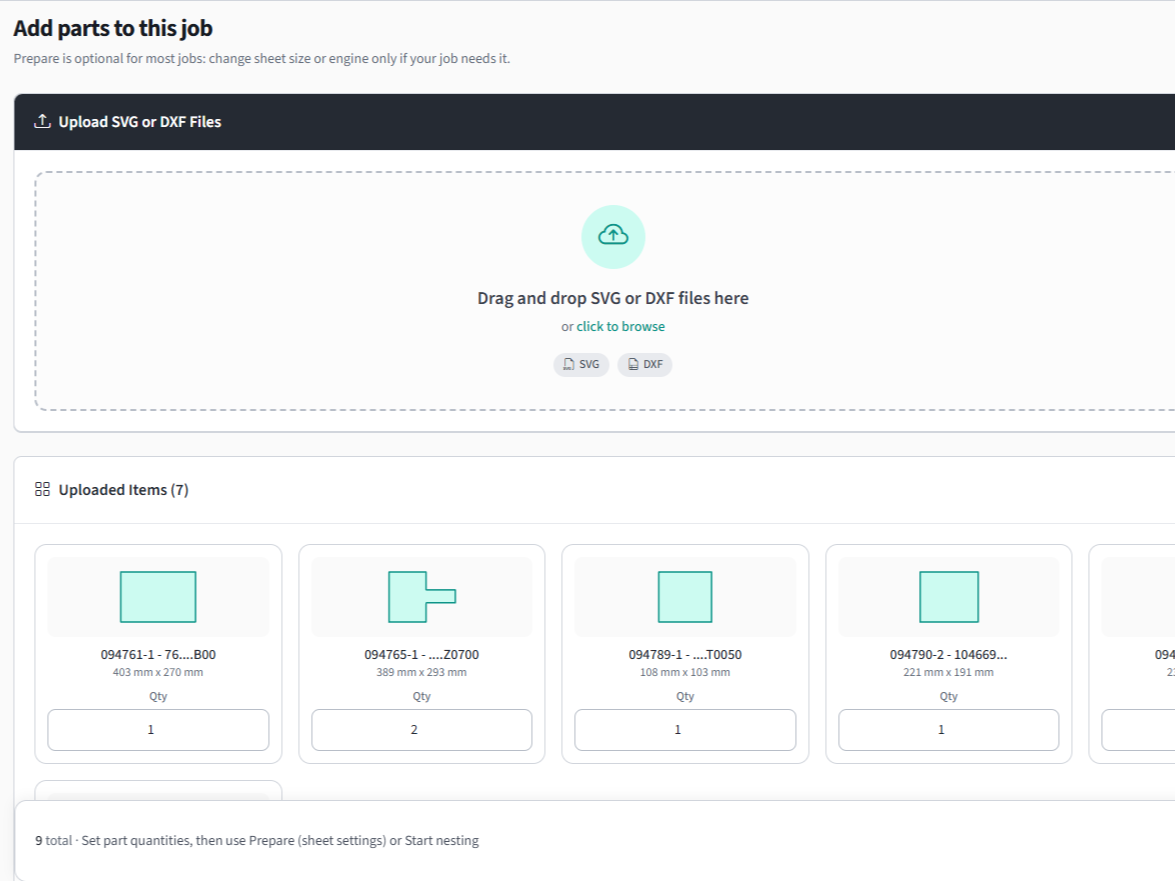Click the 094765-1 - ....Z0700 part name
Image resolution: width=1175 pixels, height=881 pixels.
pyautogui.click(x=421, y=655)
